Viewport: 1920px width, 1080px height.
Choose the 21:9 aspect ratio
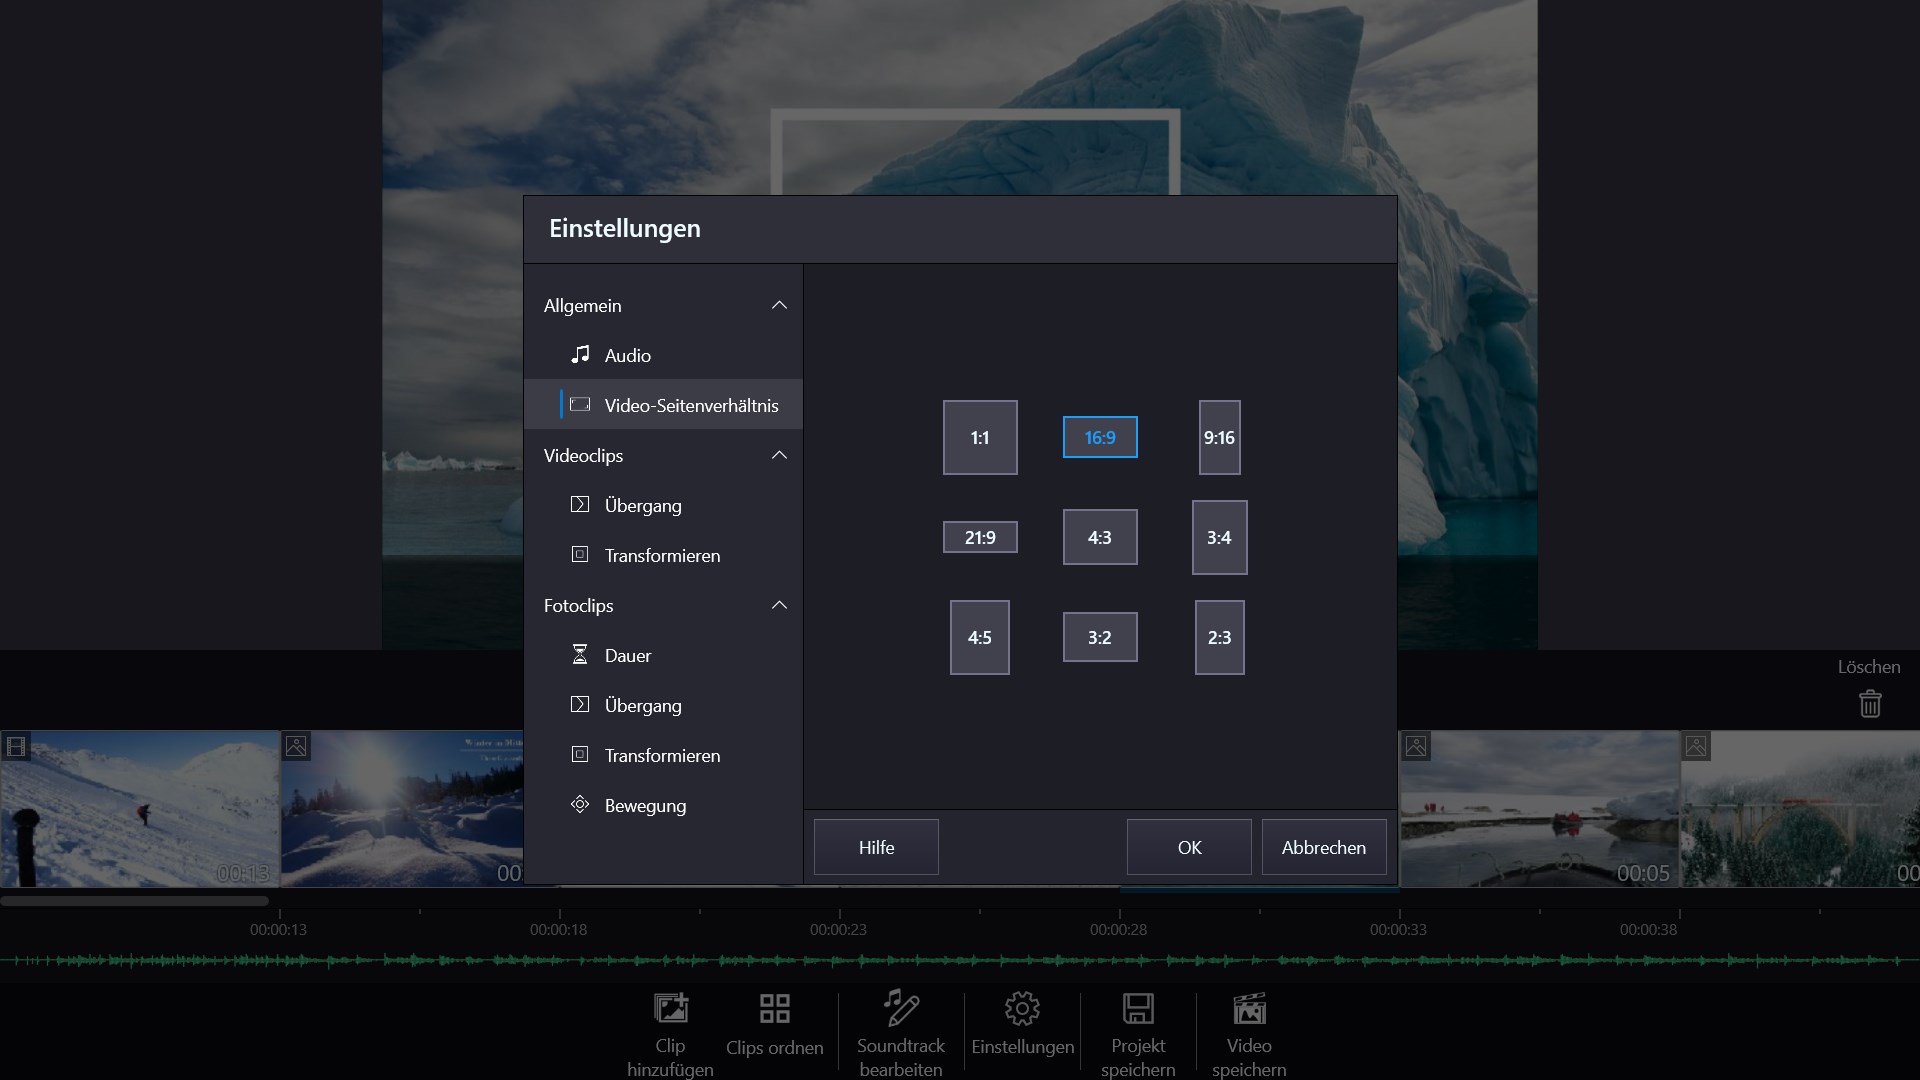[x=980, y=537]
